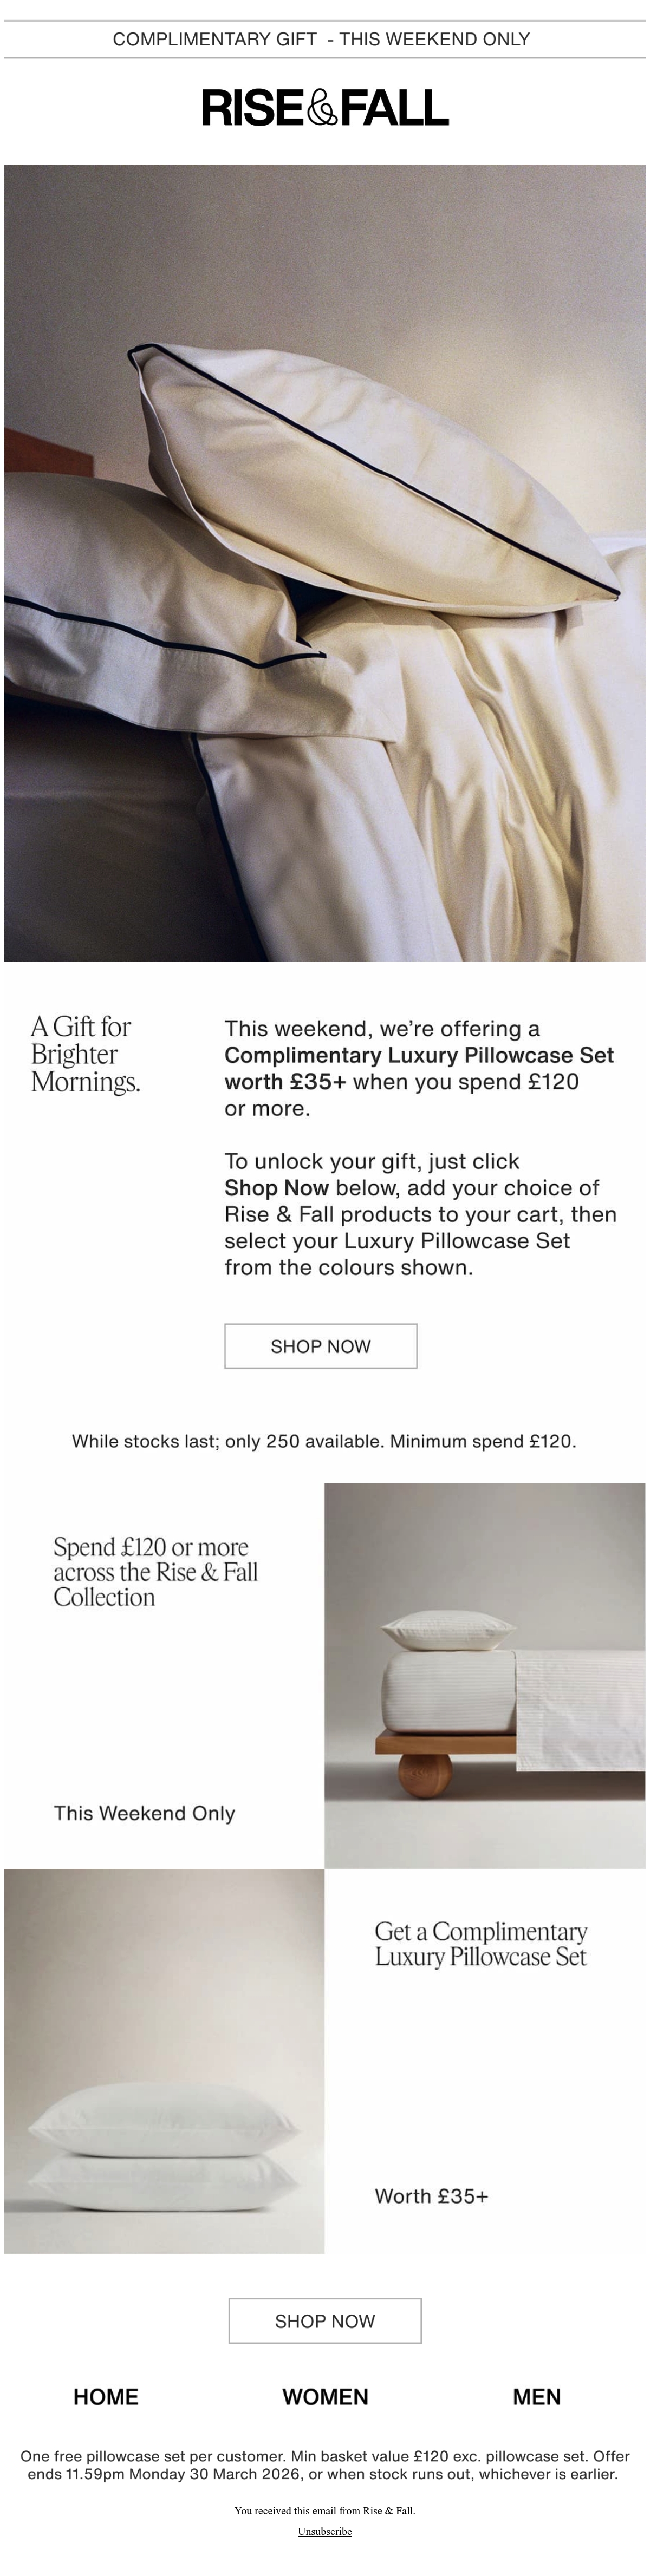Click the 'Worth £35+' text
650x2576 pixels.
(431, 2196)
